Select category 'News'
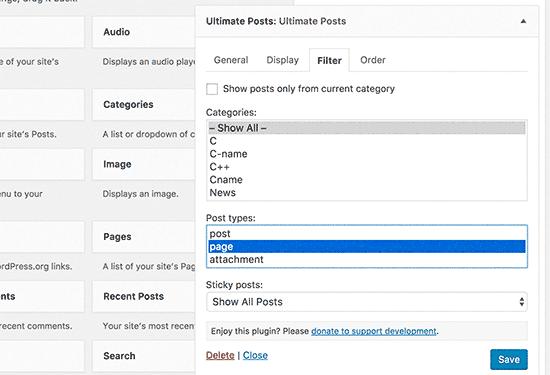 [x=367, y=193]
